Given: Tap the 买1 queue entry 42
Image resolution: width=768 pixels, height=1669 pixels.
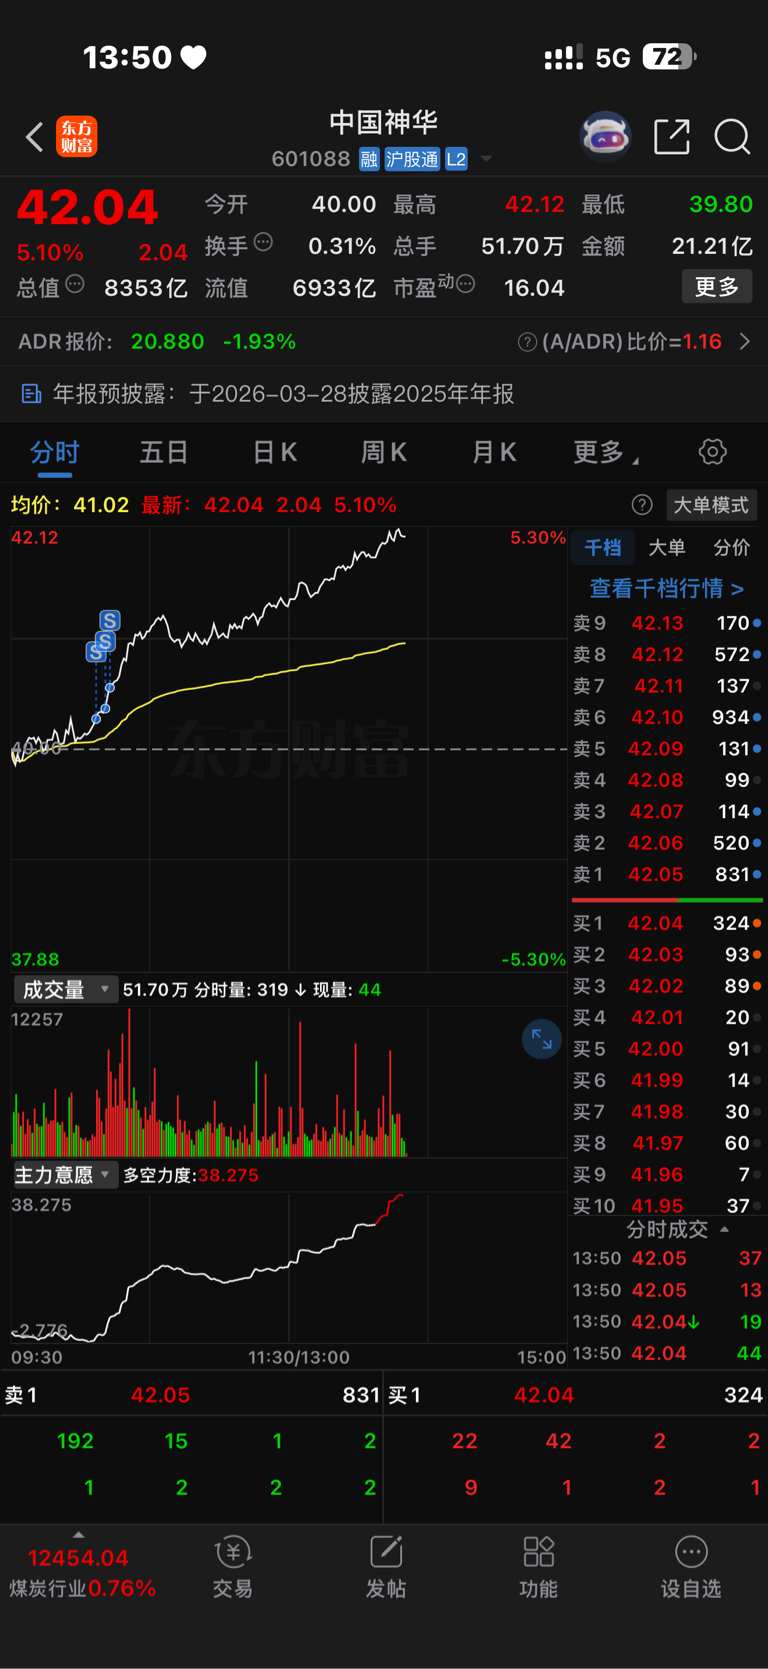Looking at the screenshot, I should (x=558, y=1441).
